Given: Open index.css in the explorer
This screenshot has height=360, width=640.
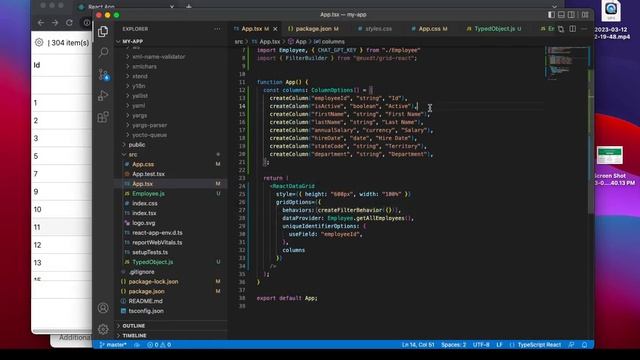Looking at the screenshot, I should coord(144,204).
